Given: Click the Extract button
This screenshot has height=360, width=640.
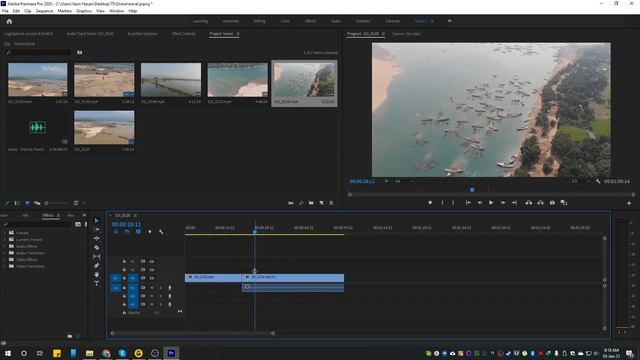Looking at the screenshot, I should click(x=540, y=202).
